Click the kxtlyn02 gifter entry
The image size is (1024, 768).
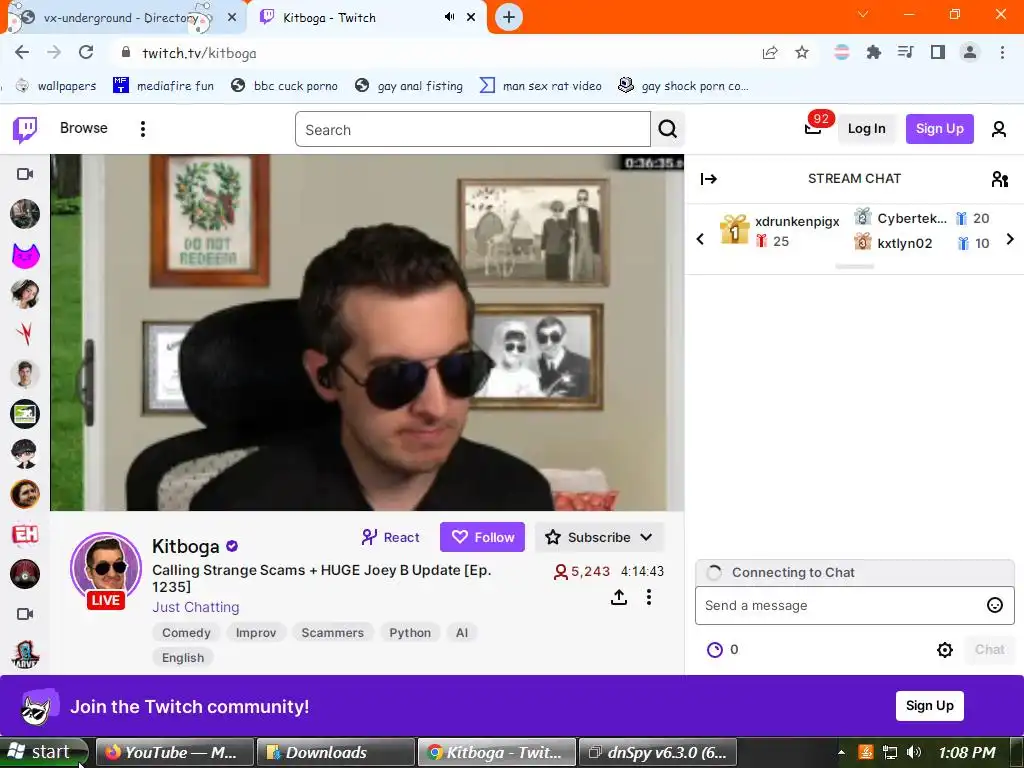pyautogui.click(x=921, y=243)
